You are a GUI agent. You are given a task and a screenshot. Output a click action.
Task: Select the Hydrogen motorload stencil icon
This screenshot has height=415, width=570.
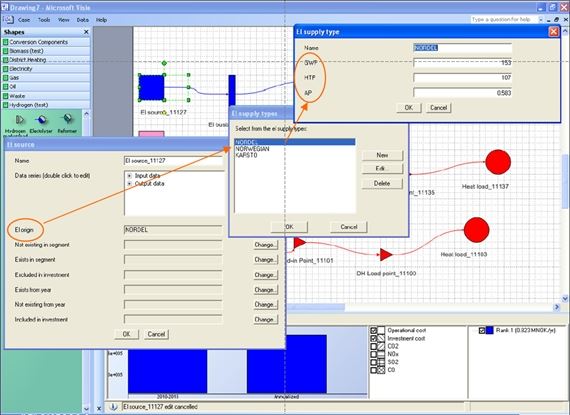click(19, 120)
